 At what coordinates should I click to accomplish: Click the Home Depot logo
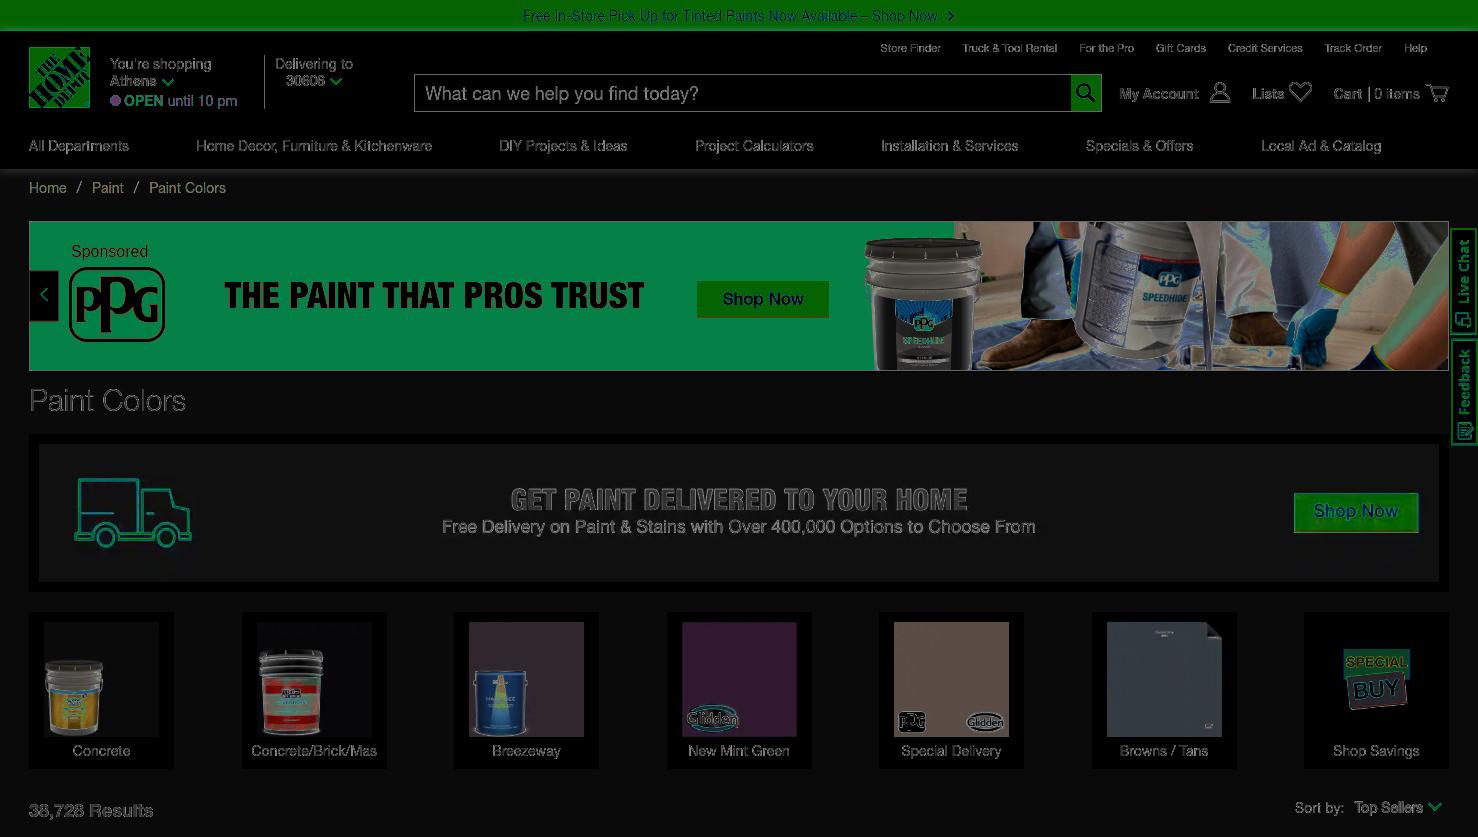tap(59, 77)
